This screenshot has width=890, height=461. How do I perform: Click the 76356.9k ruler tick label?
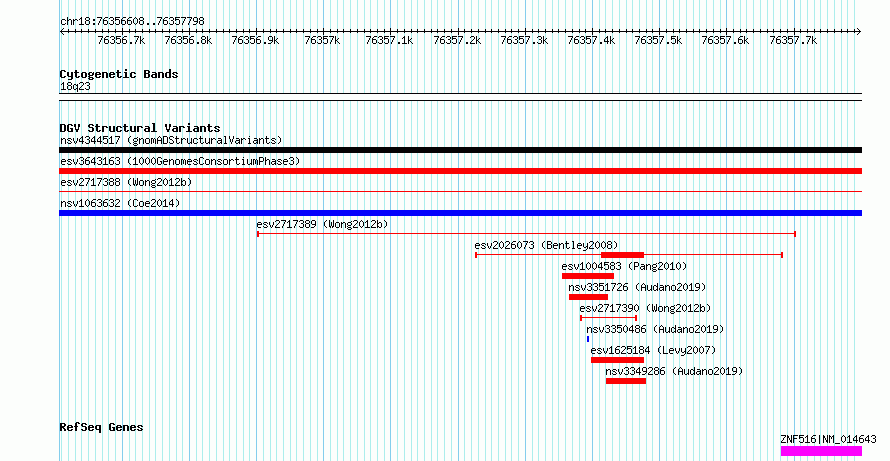click(255, 40)
